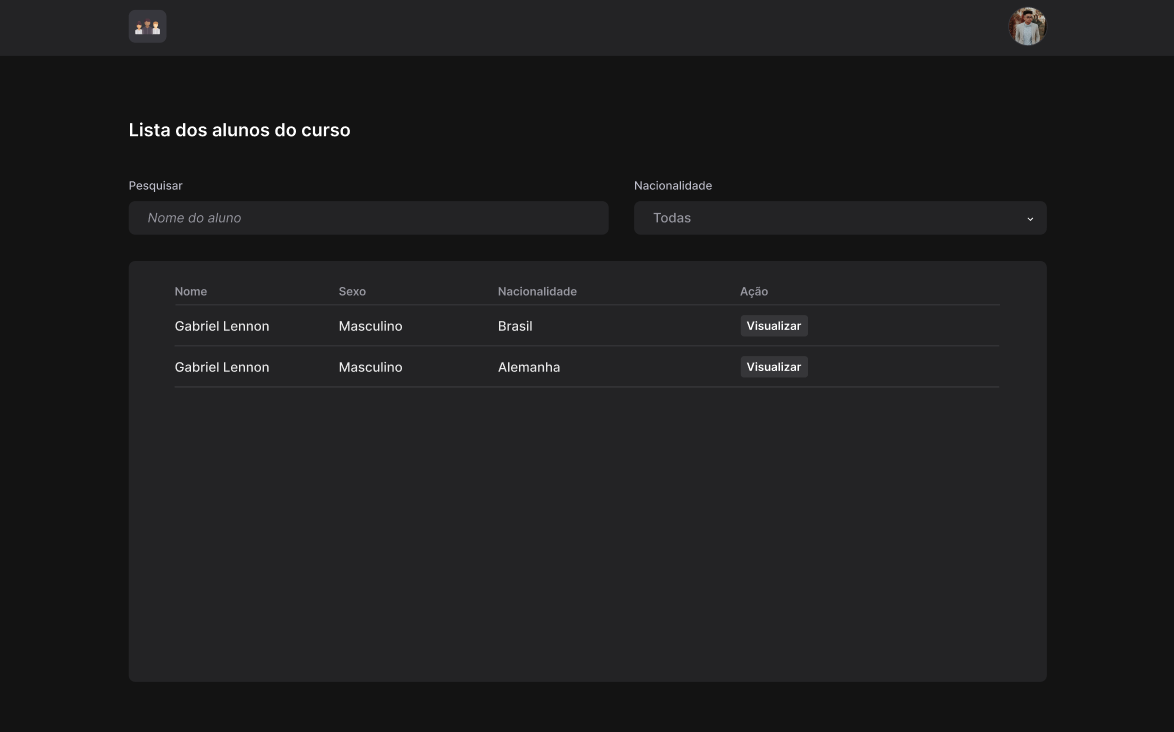Select the Nacionalidade filter control

[839, 217]
